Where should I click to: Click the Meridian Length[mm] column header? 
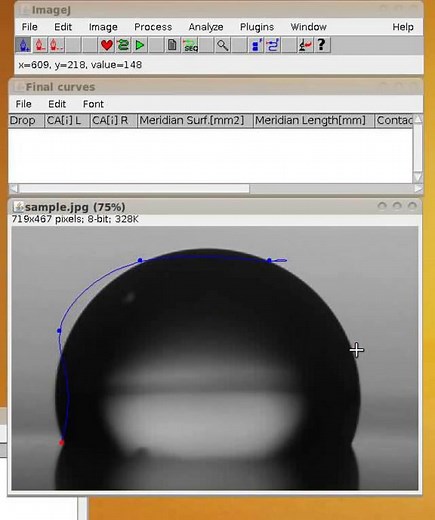click(314, 121)
